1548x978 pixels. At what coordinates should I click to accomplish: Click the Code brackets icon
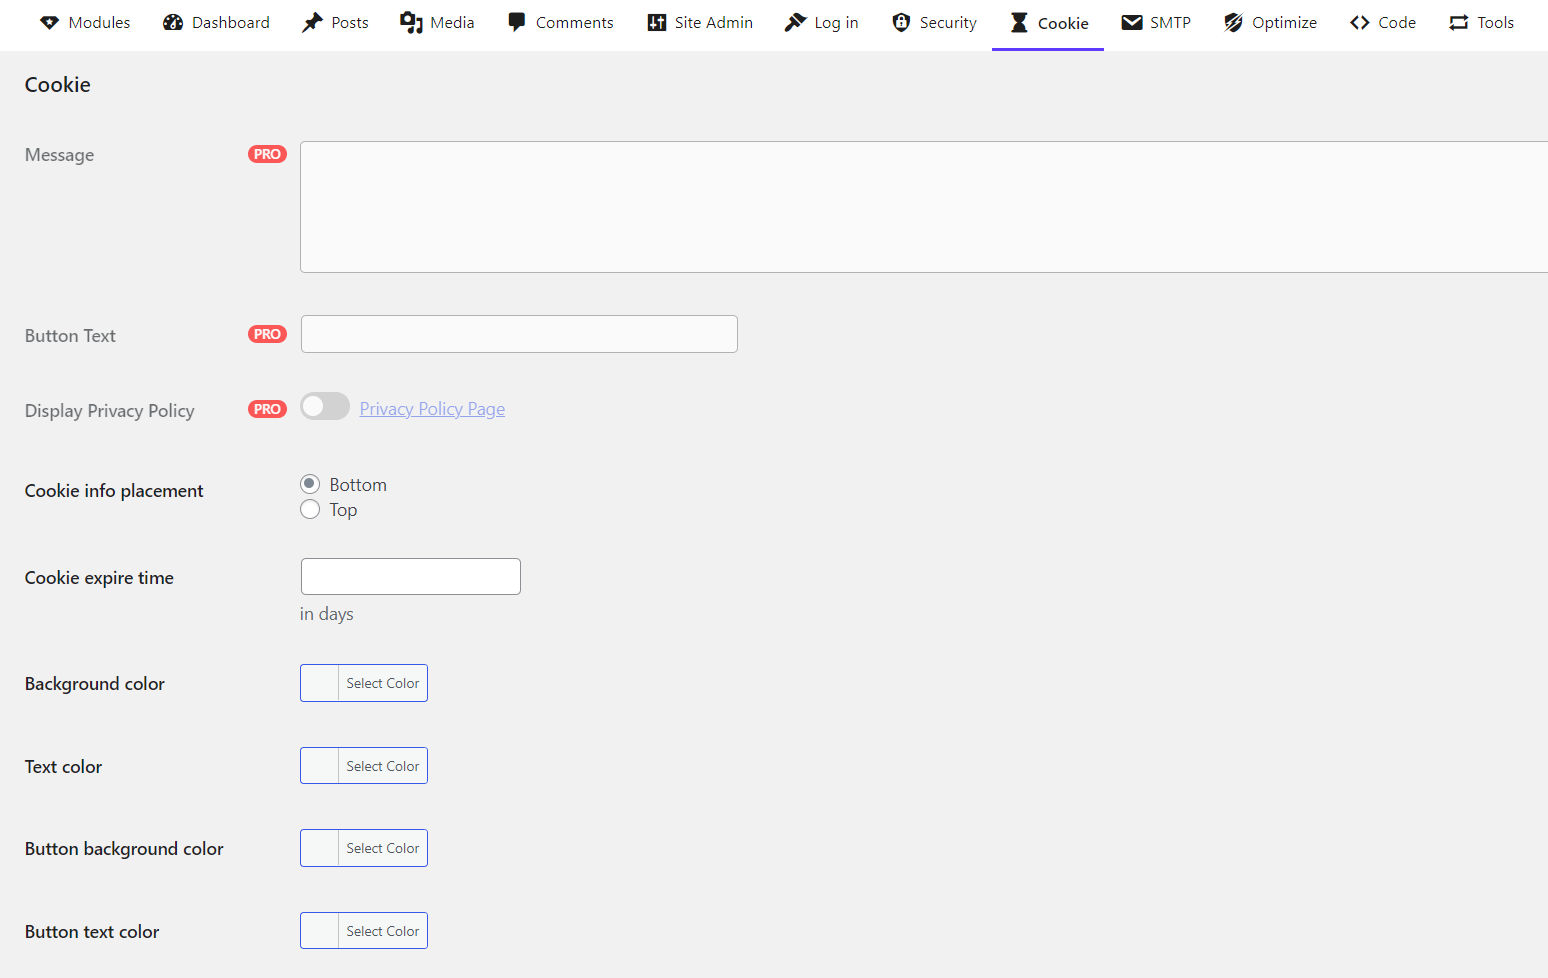pyautogui.click(x=1359, y=23)
